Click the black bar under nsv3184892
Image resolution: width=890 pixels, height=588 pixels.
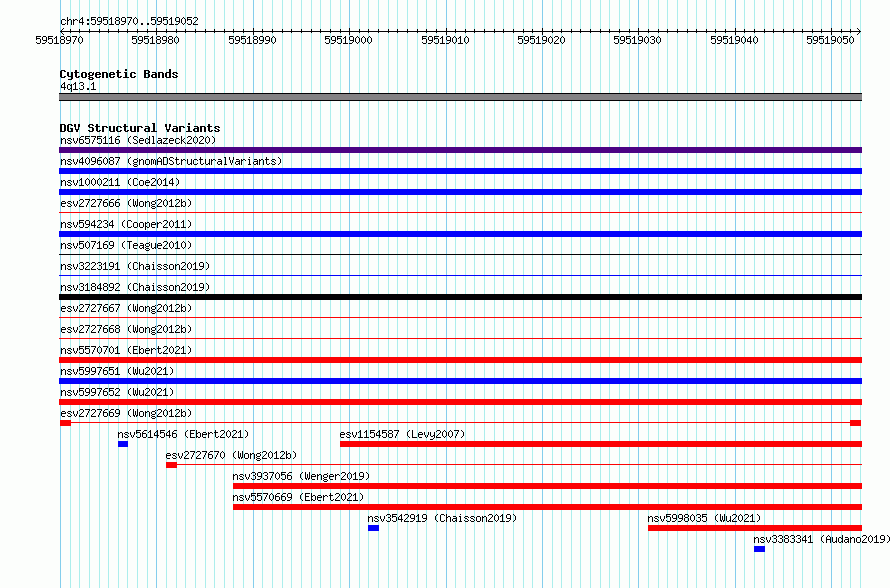coord(460,297)
